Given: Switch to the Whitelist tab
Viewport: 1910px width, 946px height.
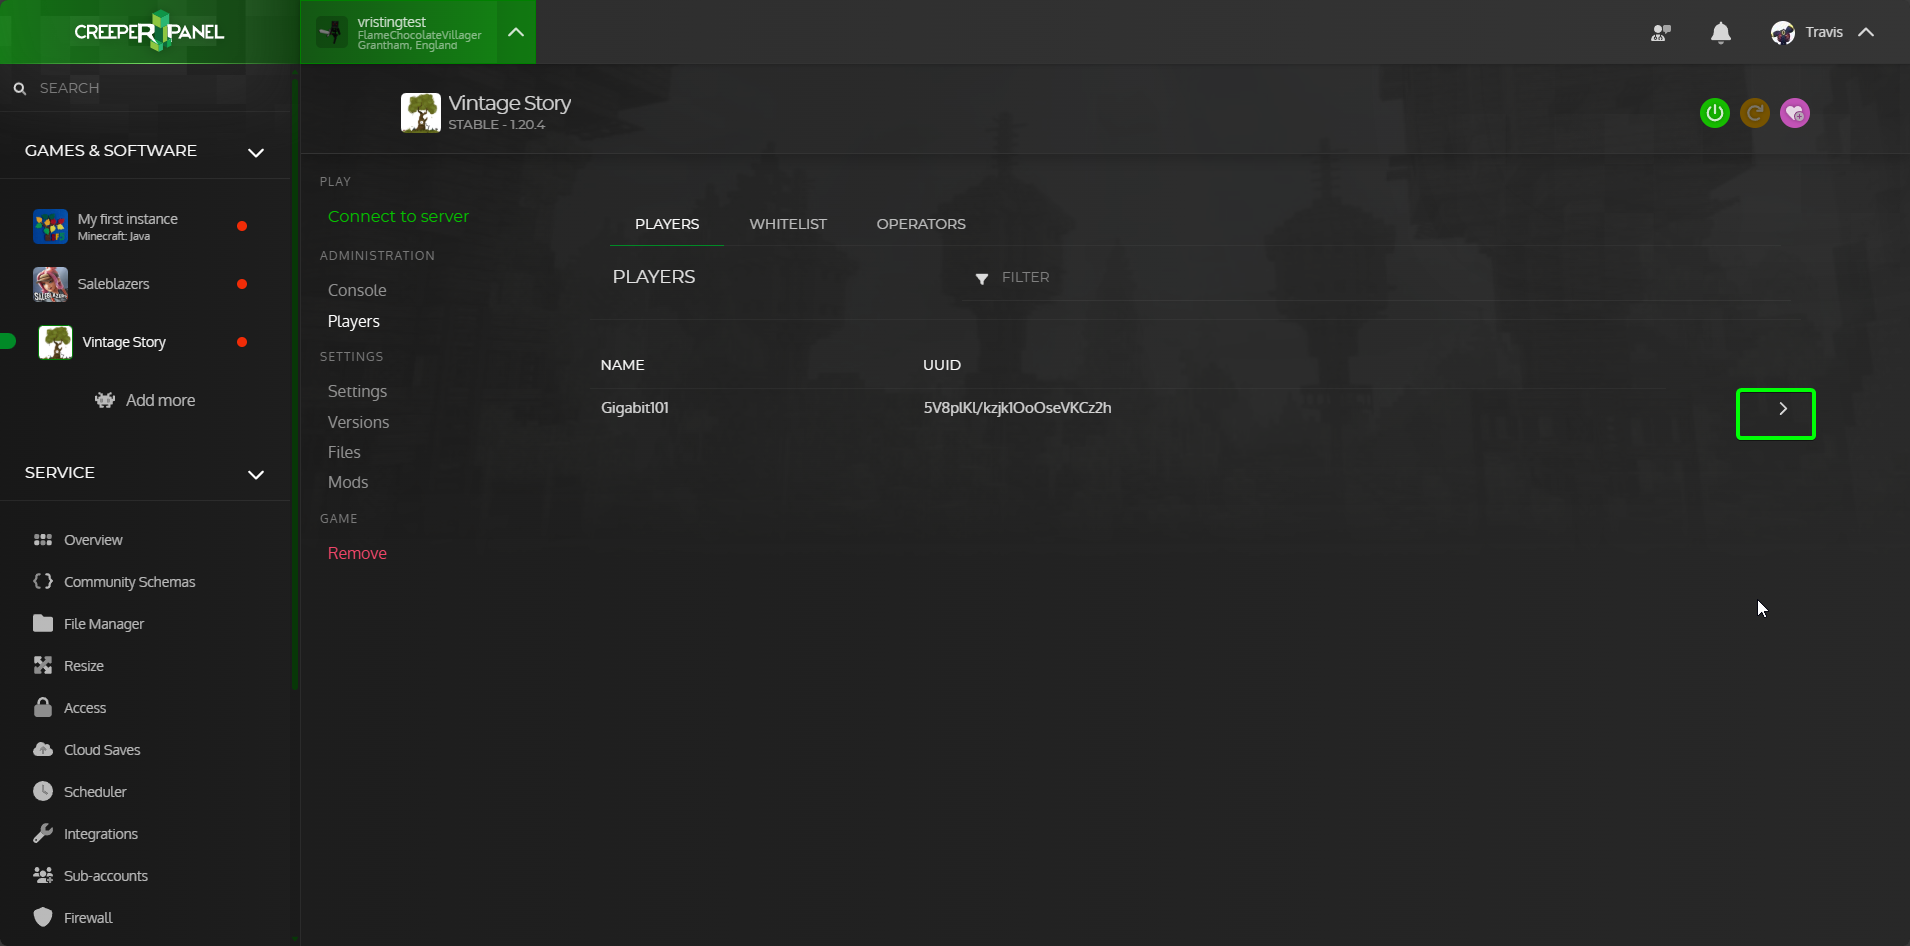Looking at the screenshot, I should (788, 224).
